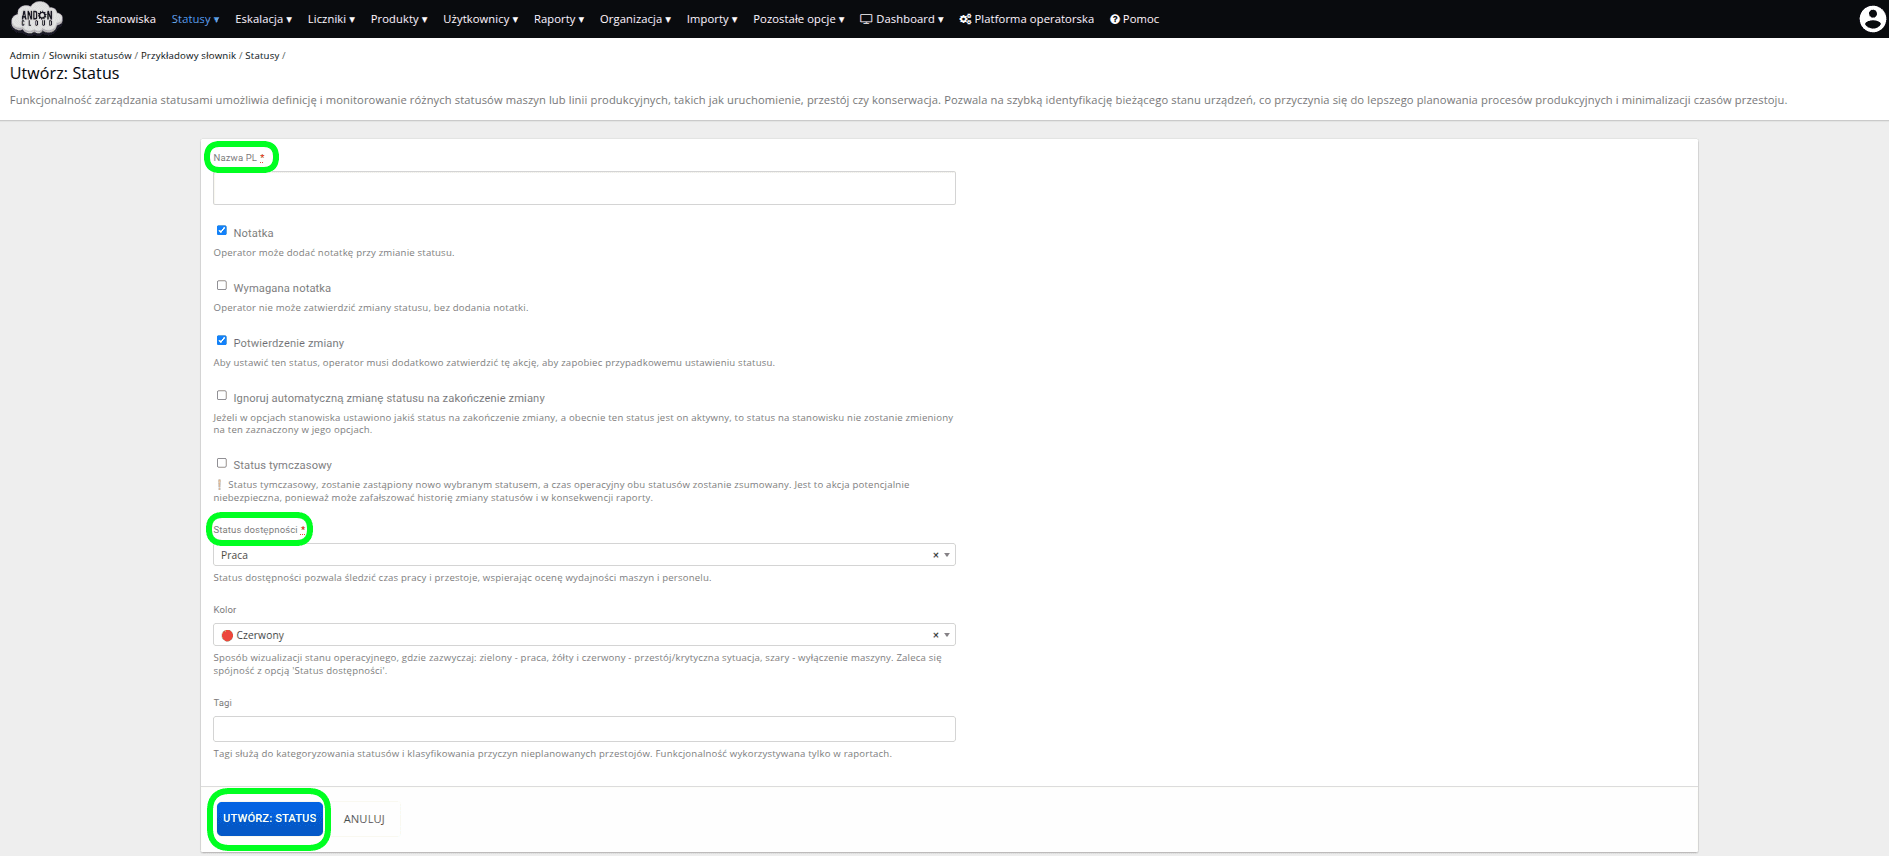
Task: Uncheck the Potwierdzenie zmiany checkbox
Action: click(222, 341)
